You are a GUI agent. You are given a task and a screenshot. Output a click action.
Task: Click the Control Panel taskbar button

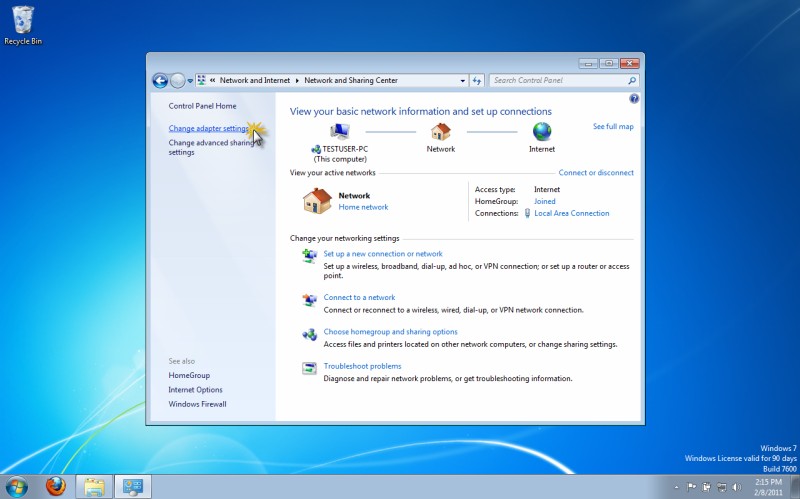pyautogui.click(x=133, y=487)
